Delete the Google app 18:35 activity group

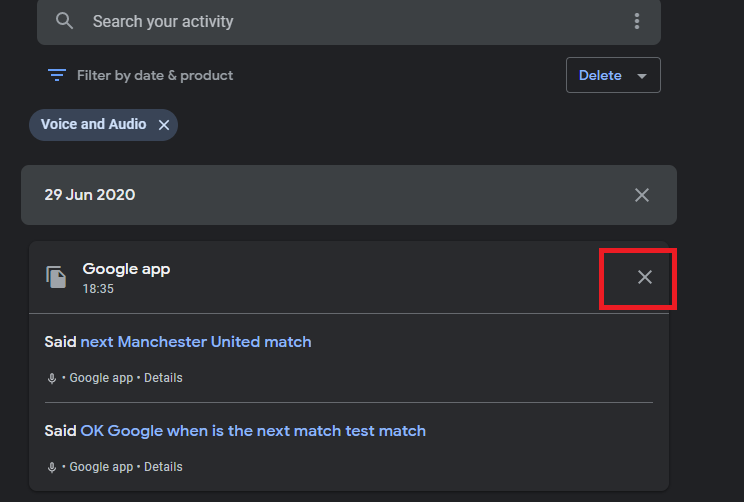pyautogui.click(x=644, y=277)
